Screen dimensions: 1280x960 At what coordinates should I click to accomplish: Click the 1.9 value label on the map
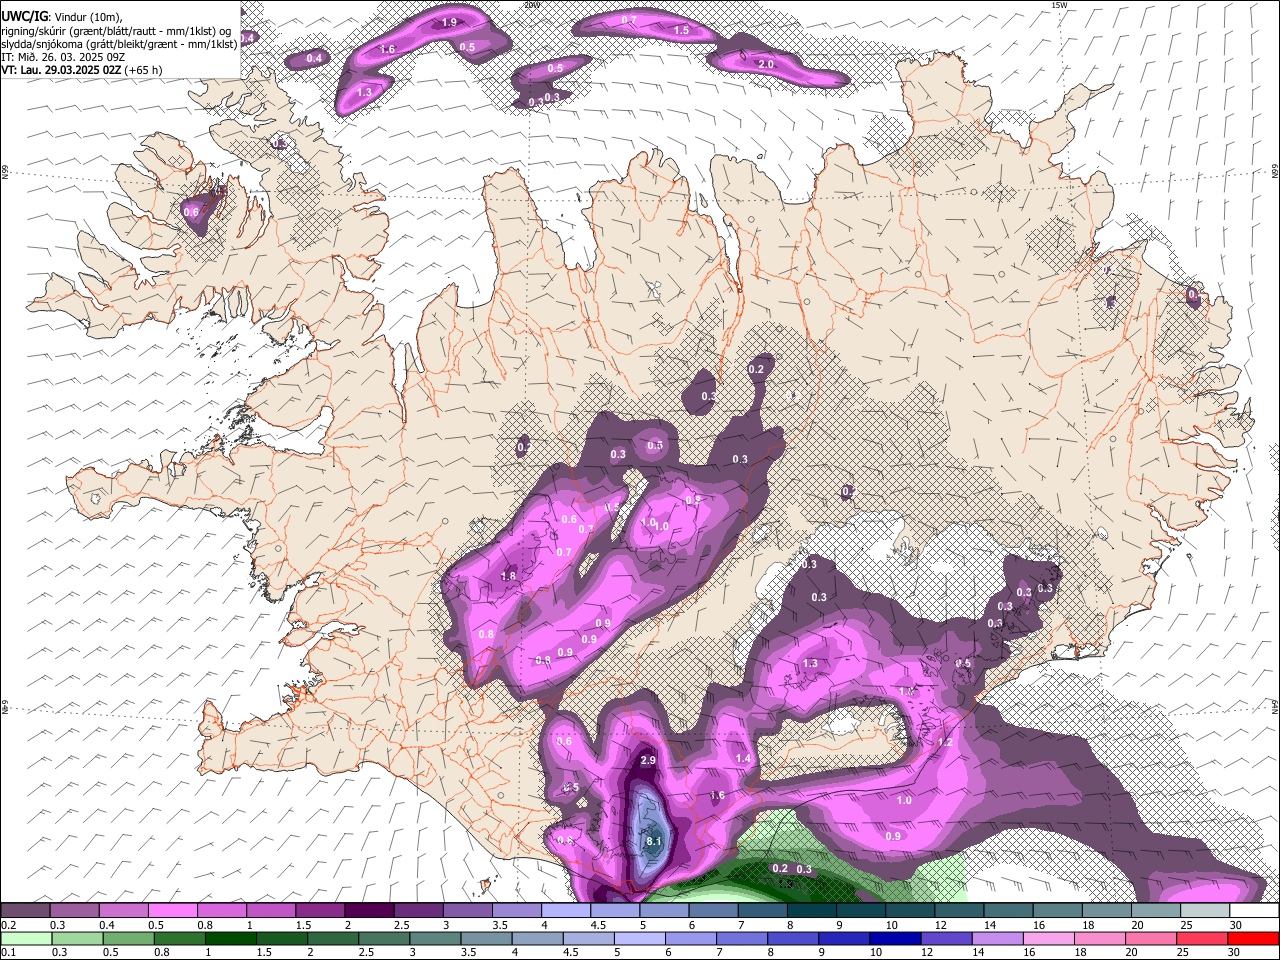click(449, 22)
